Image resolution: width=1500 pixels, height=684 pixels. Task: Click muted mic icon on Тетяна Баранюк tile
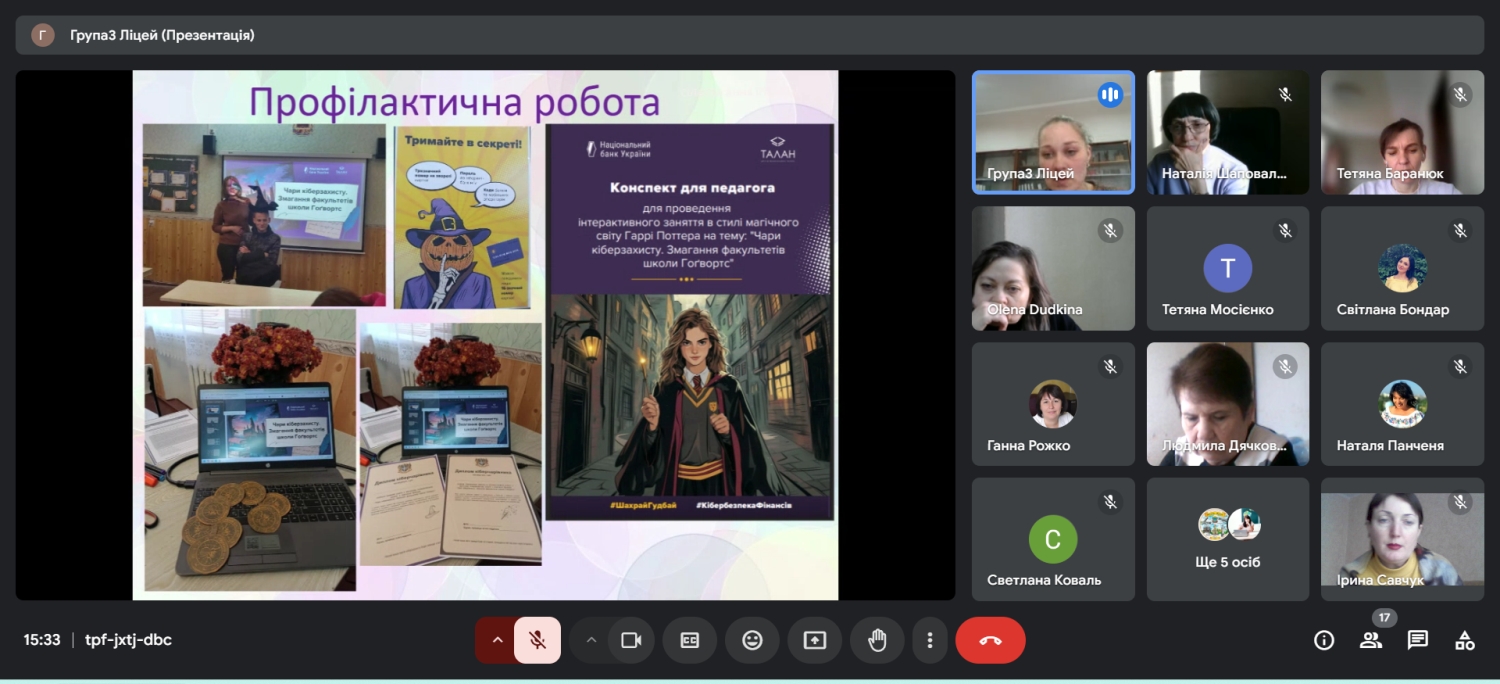[x=1460, y=95]
